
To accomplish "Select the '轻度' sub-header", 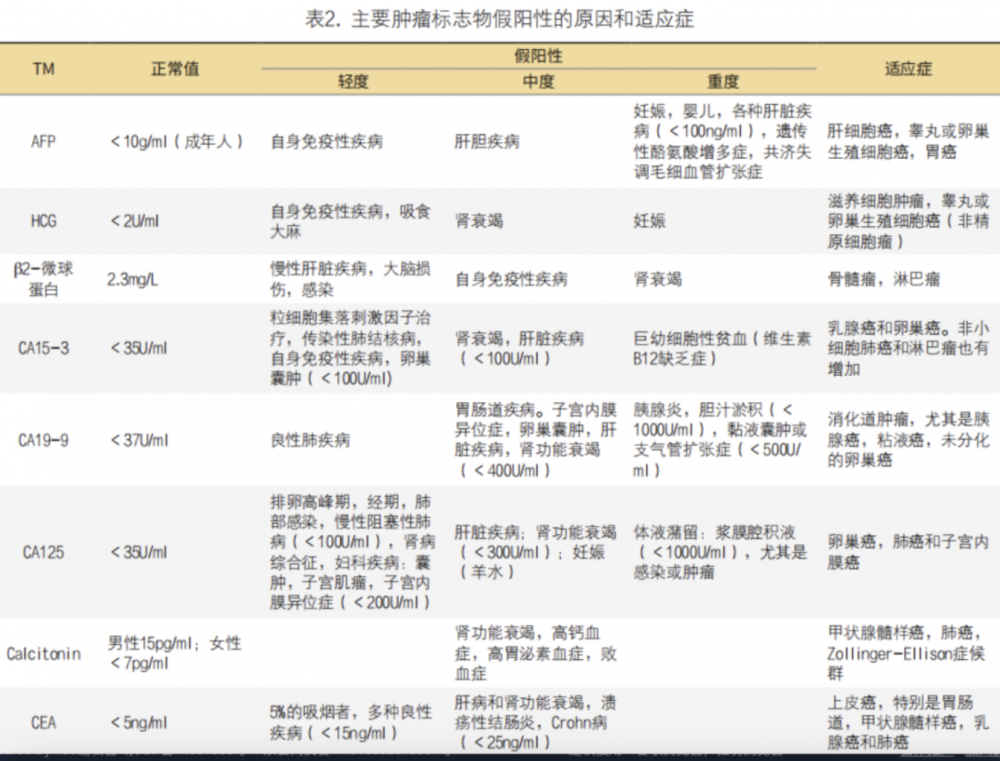I will 353,82.
